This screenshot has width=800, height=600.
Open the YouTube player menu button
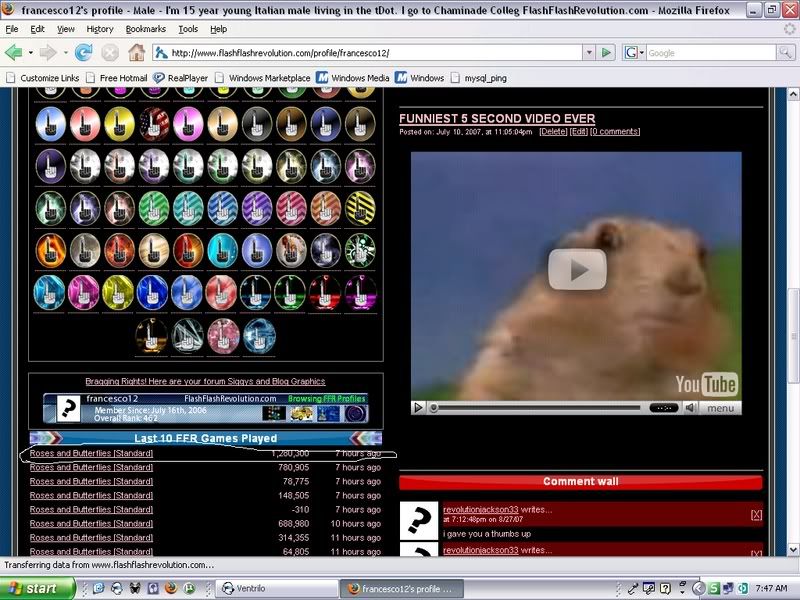720,408
